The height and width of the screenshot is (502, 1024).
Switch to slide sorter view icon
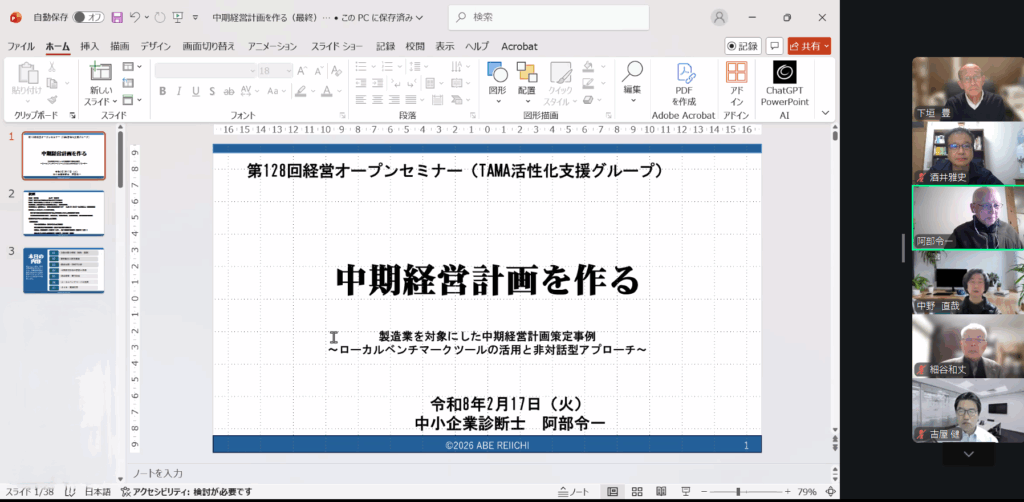[x=637, y=492]
